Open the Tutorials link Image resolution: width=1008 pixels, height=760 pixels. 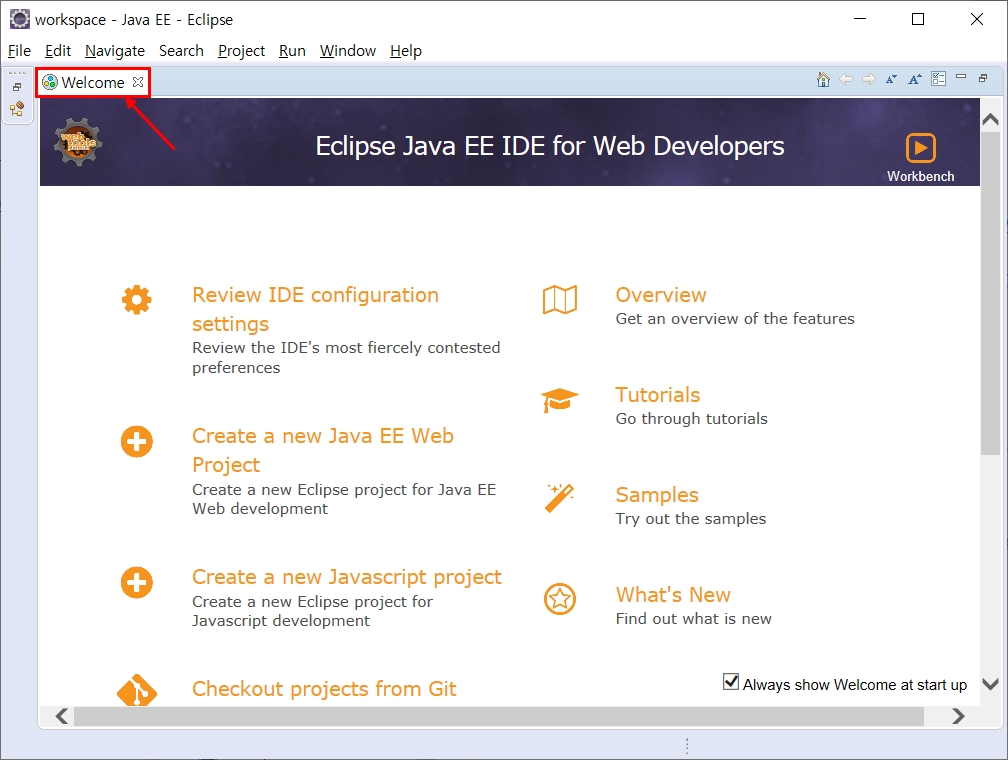pos(658,394)
